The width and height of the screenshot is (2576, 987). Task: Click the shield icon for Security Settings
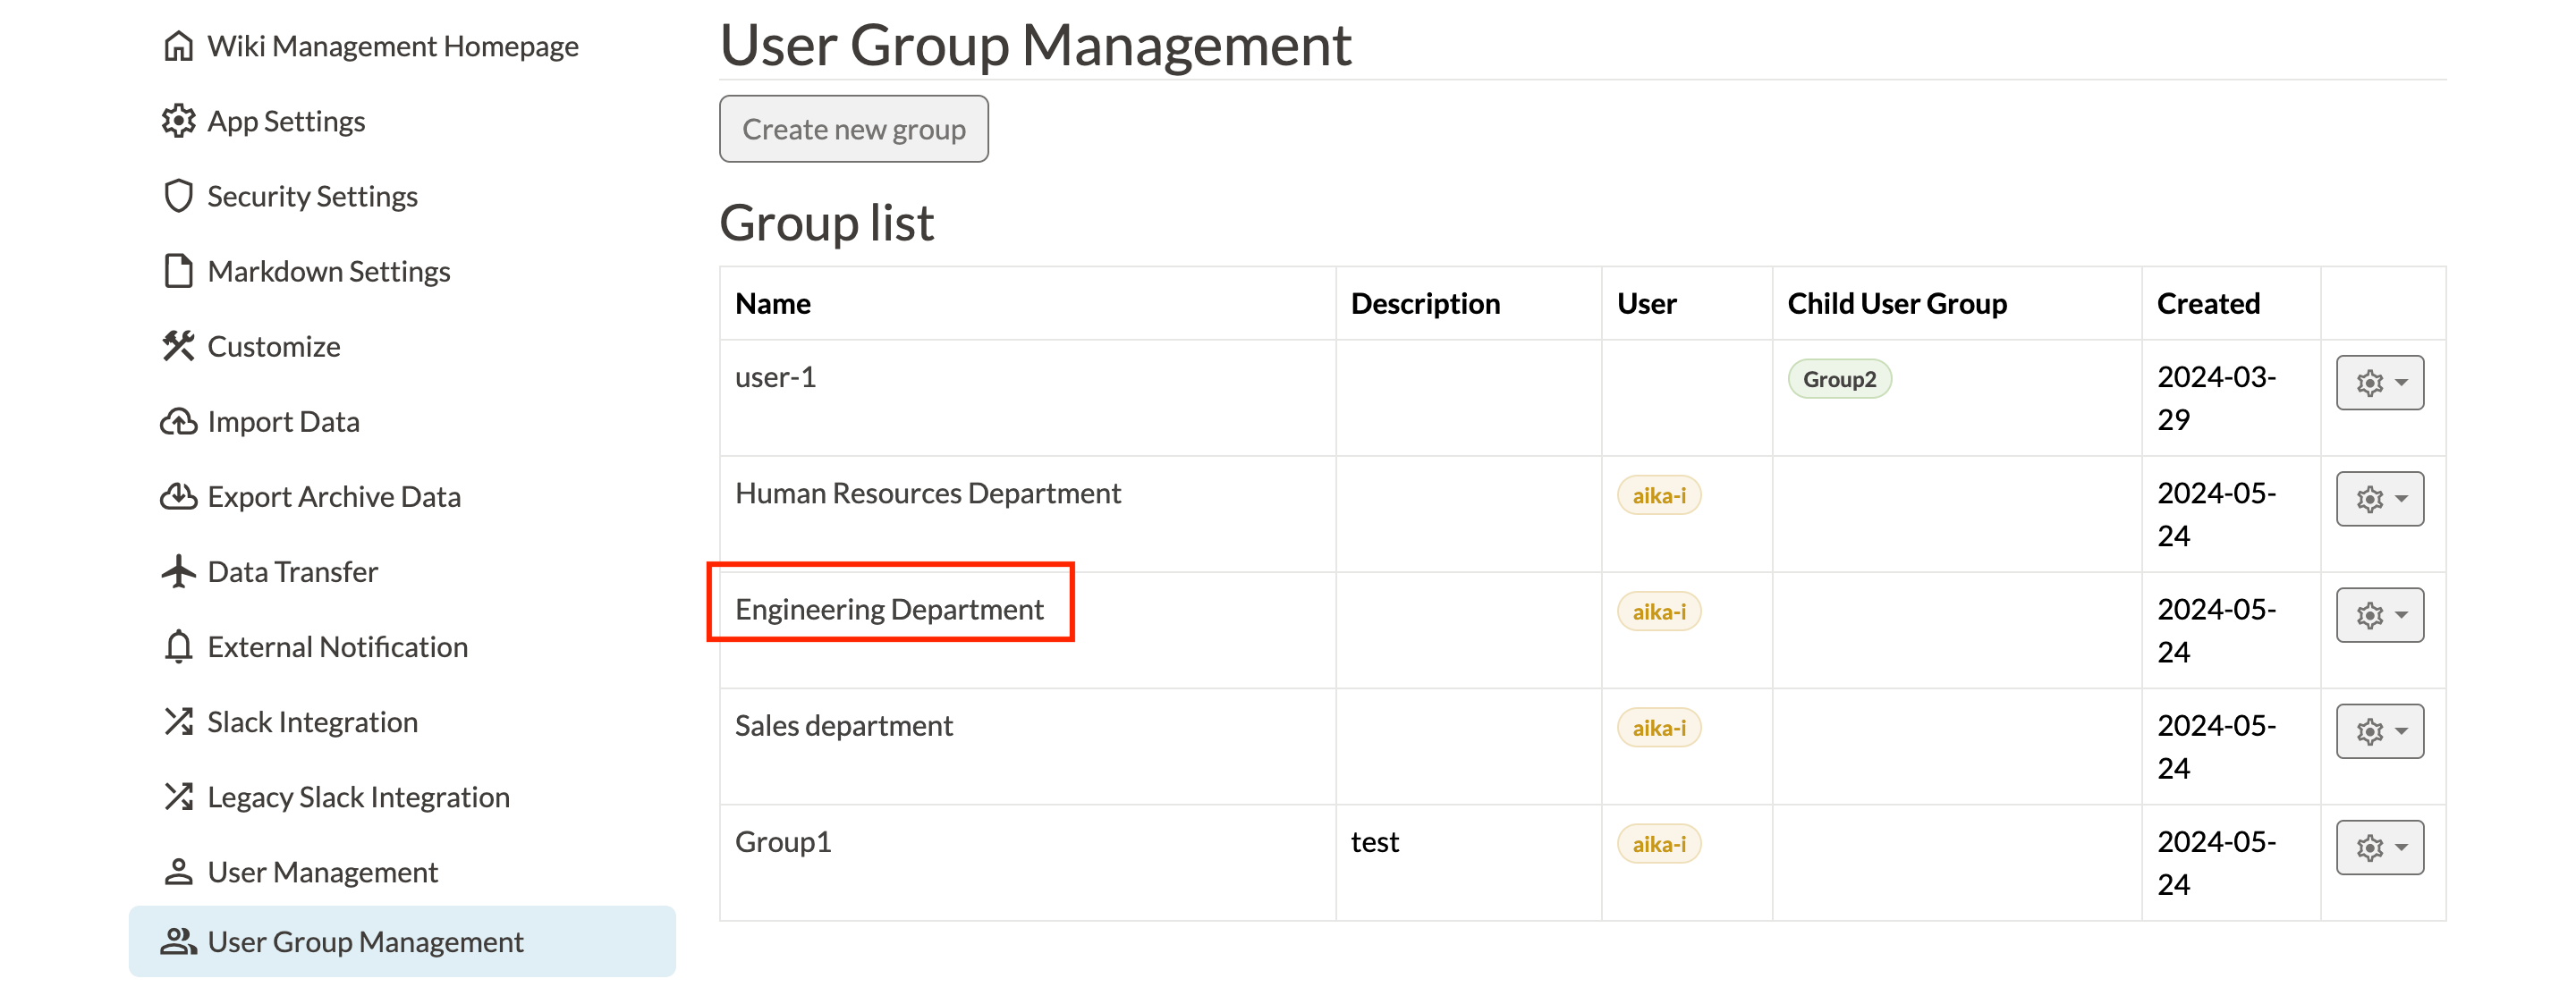[x=178, y=196]
